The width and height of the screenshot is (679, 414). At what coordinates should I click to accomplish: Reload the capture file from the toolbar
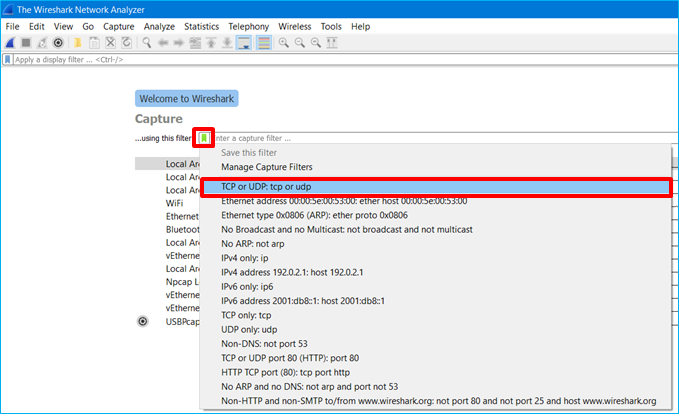[126, 43]
